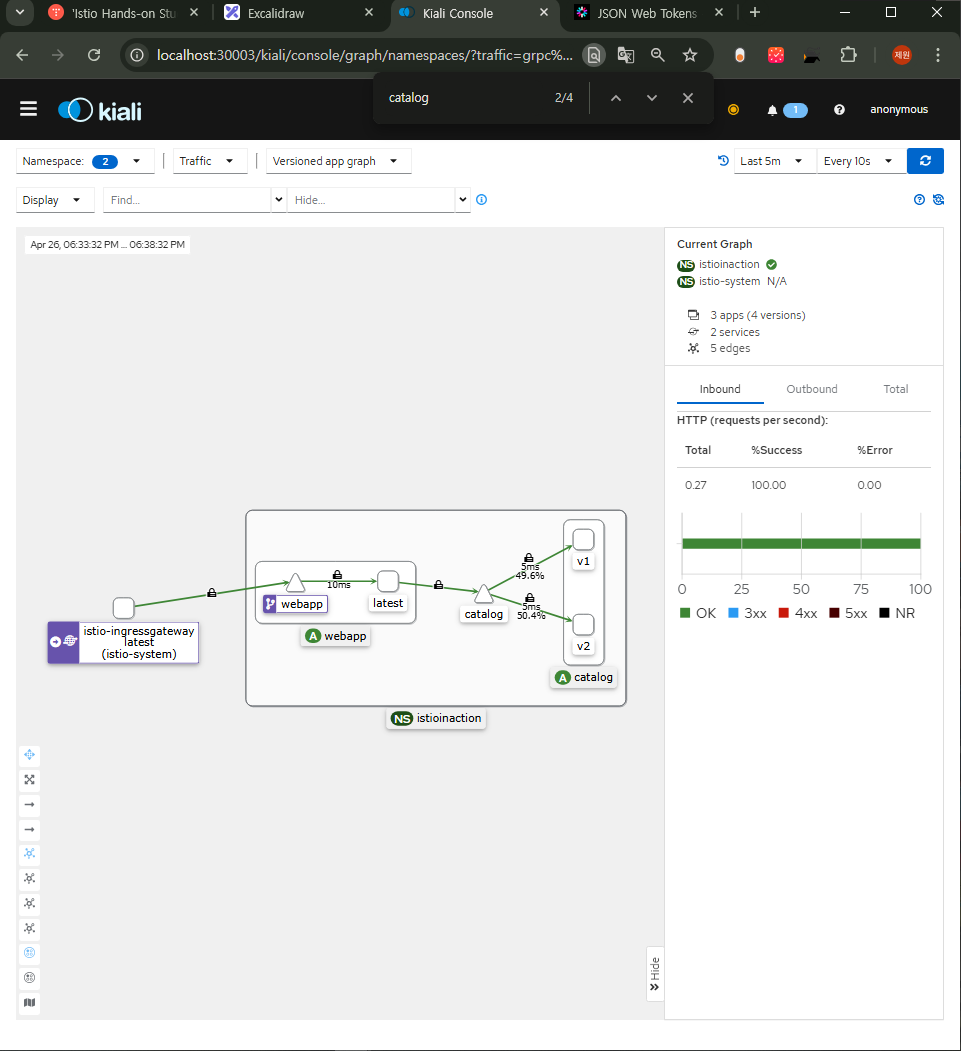Image resolution: width=961 pixels, height=1051 pixels.
Task: Select the catalog service triangle node
Action: [483, 593]
